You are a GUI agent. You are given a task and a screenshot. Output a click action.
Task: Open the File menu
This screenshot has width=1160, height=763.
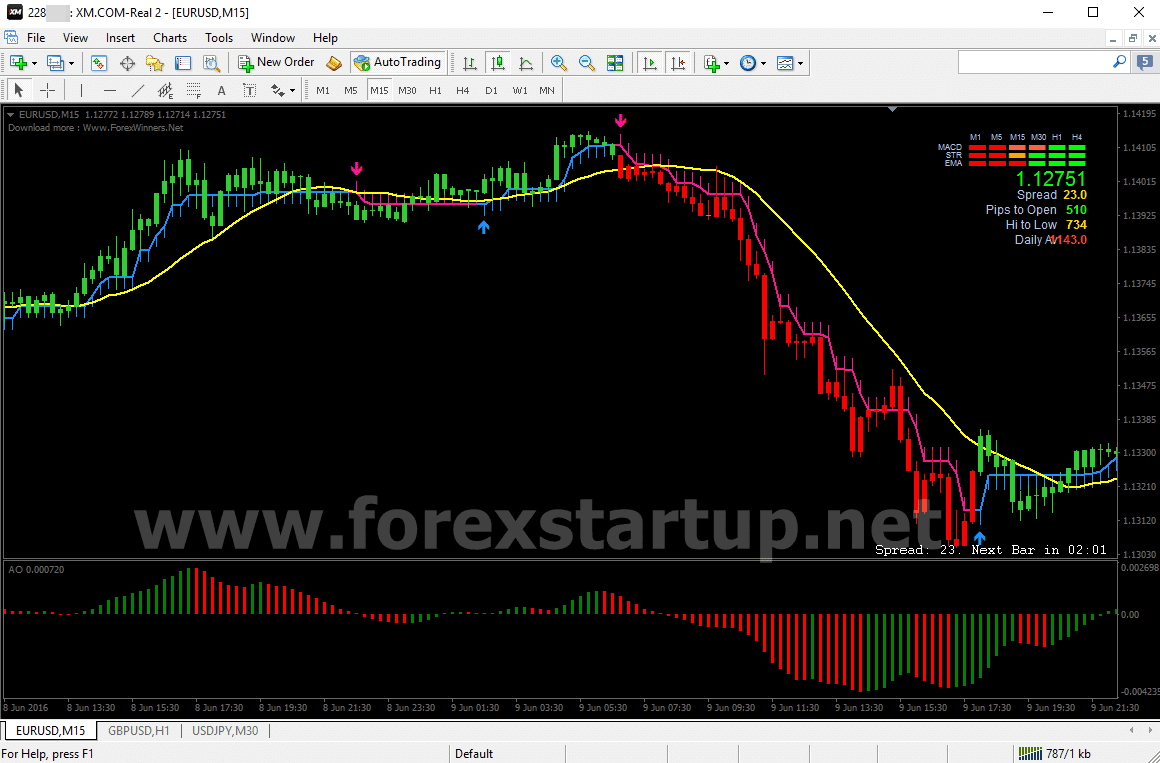pyautogui.click(x=36, y=38)
